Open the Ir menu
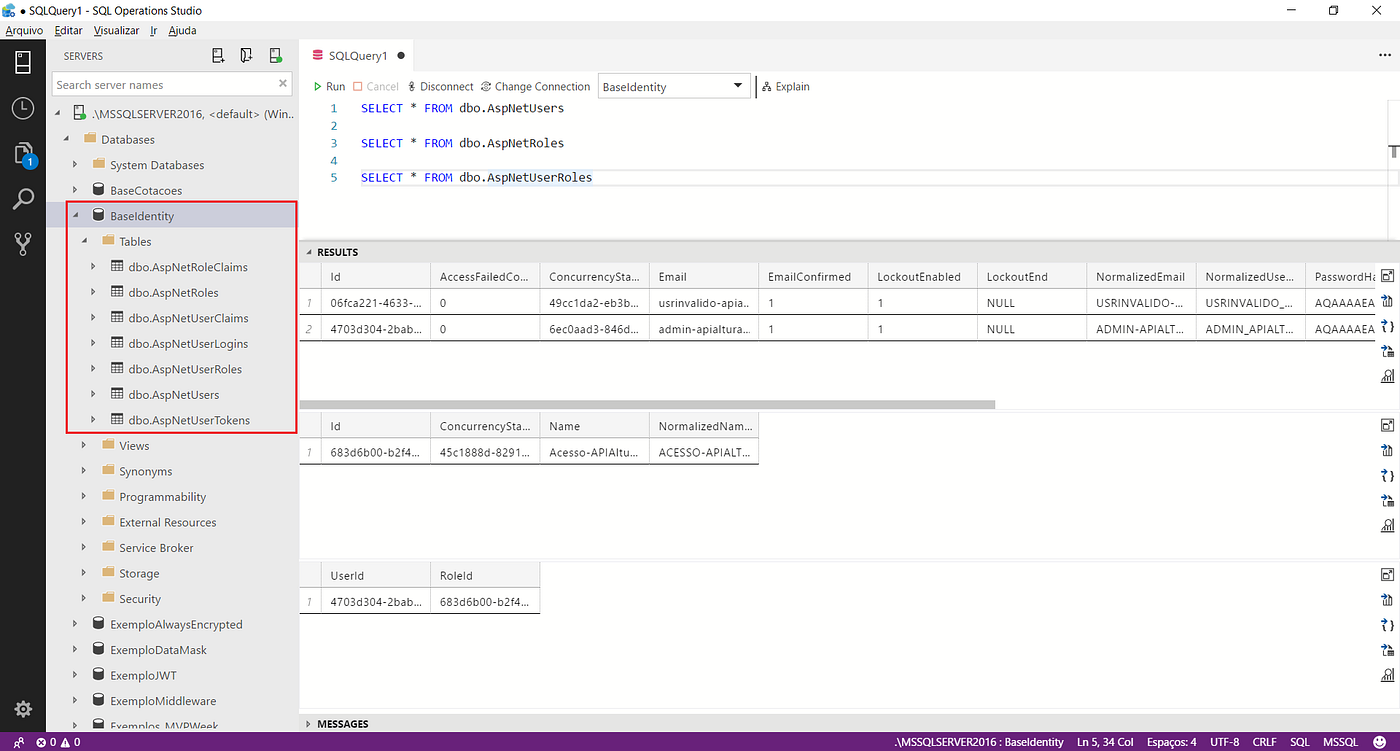This screenshot has height=751, width=1400. [x=154, y=30]
